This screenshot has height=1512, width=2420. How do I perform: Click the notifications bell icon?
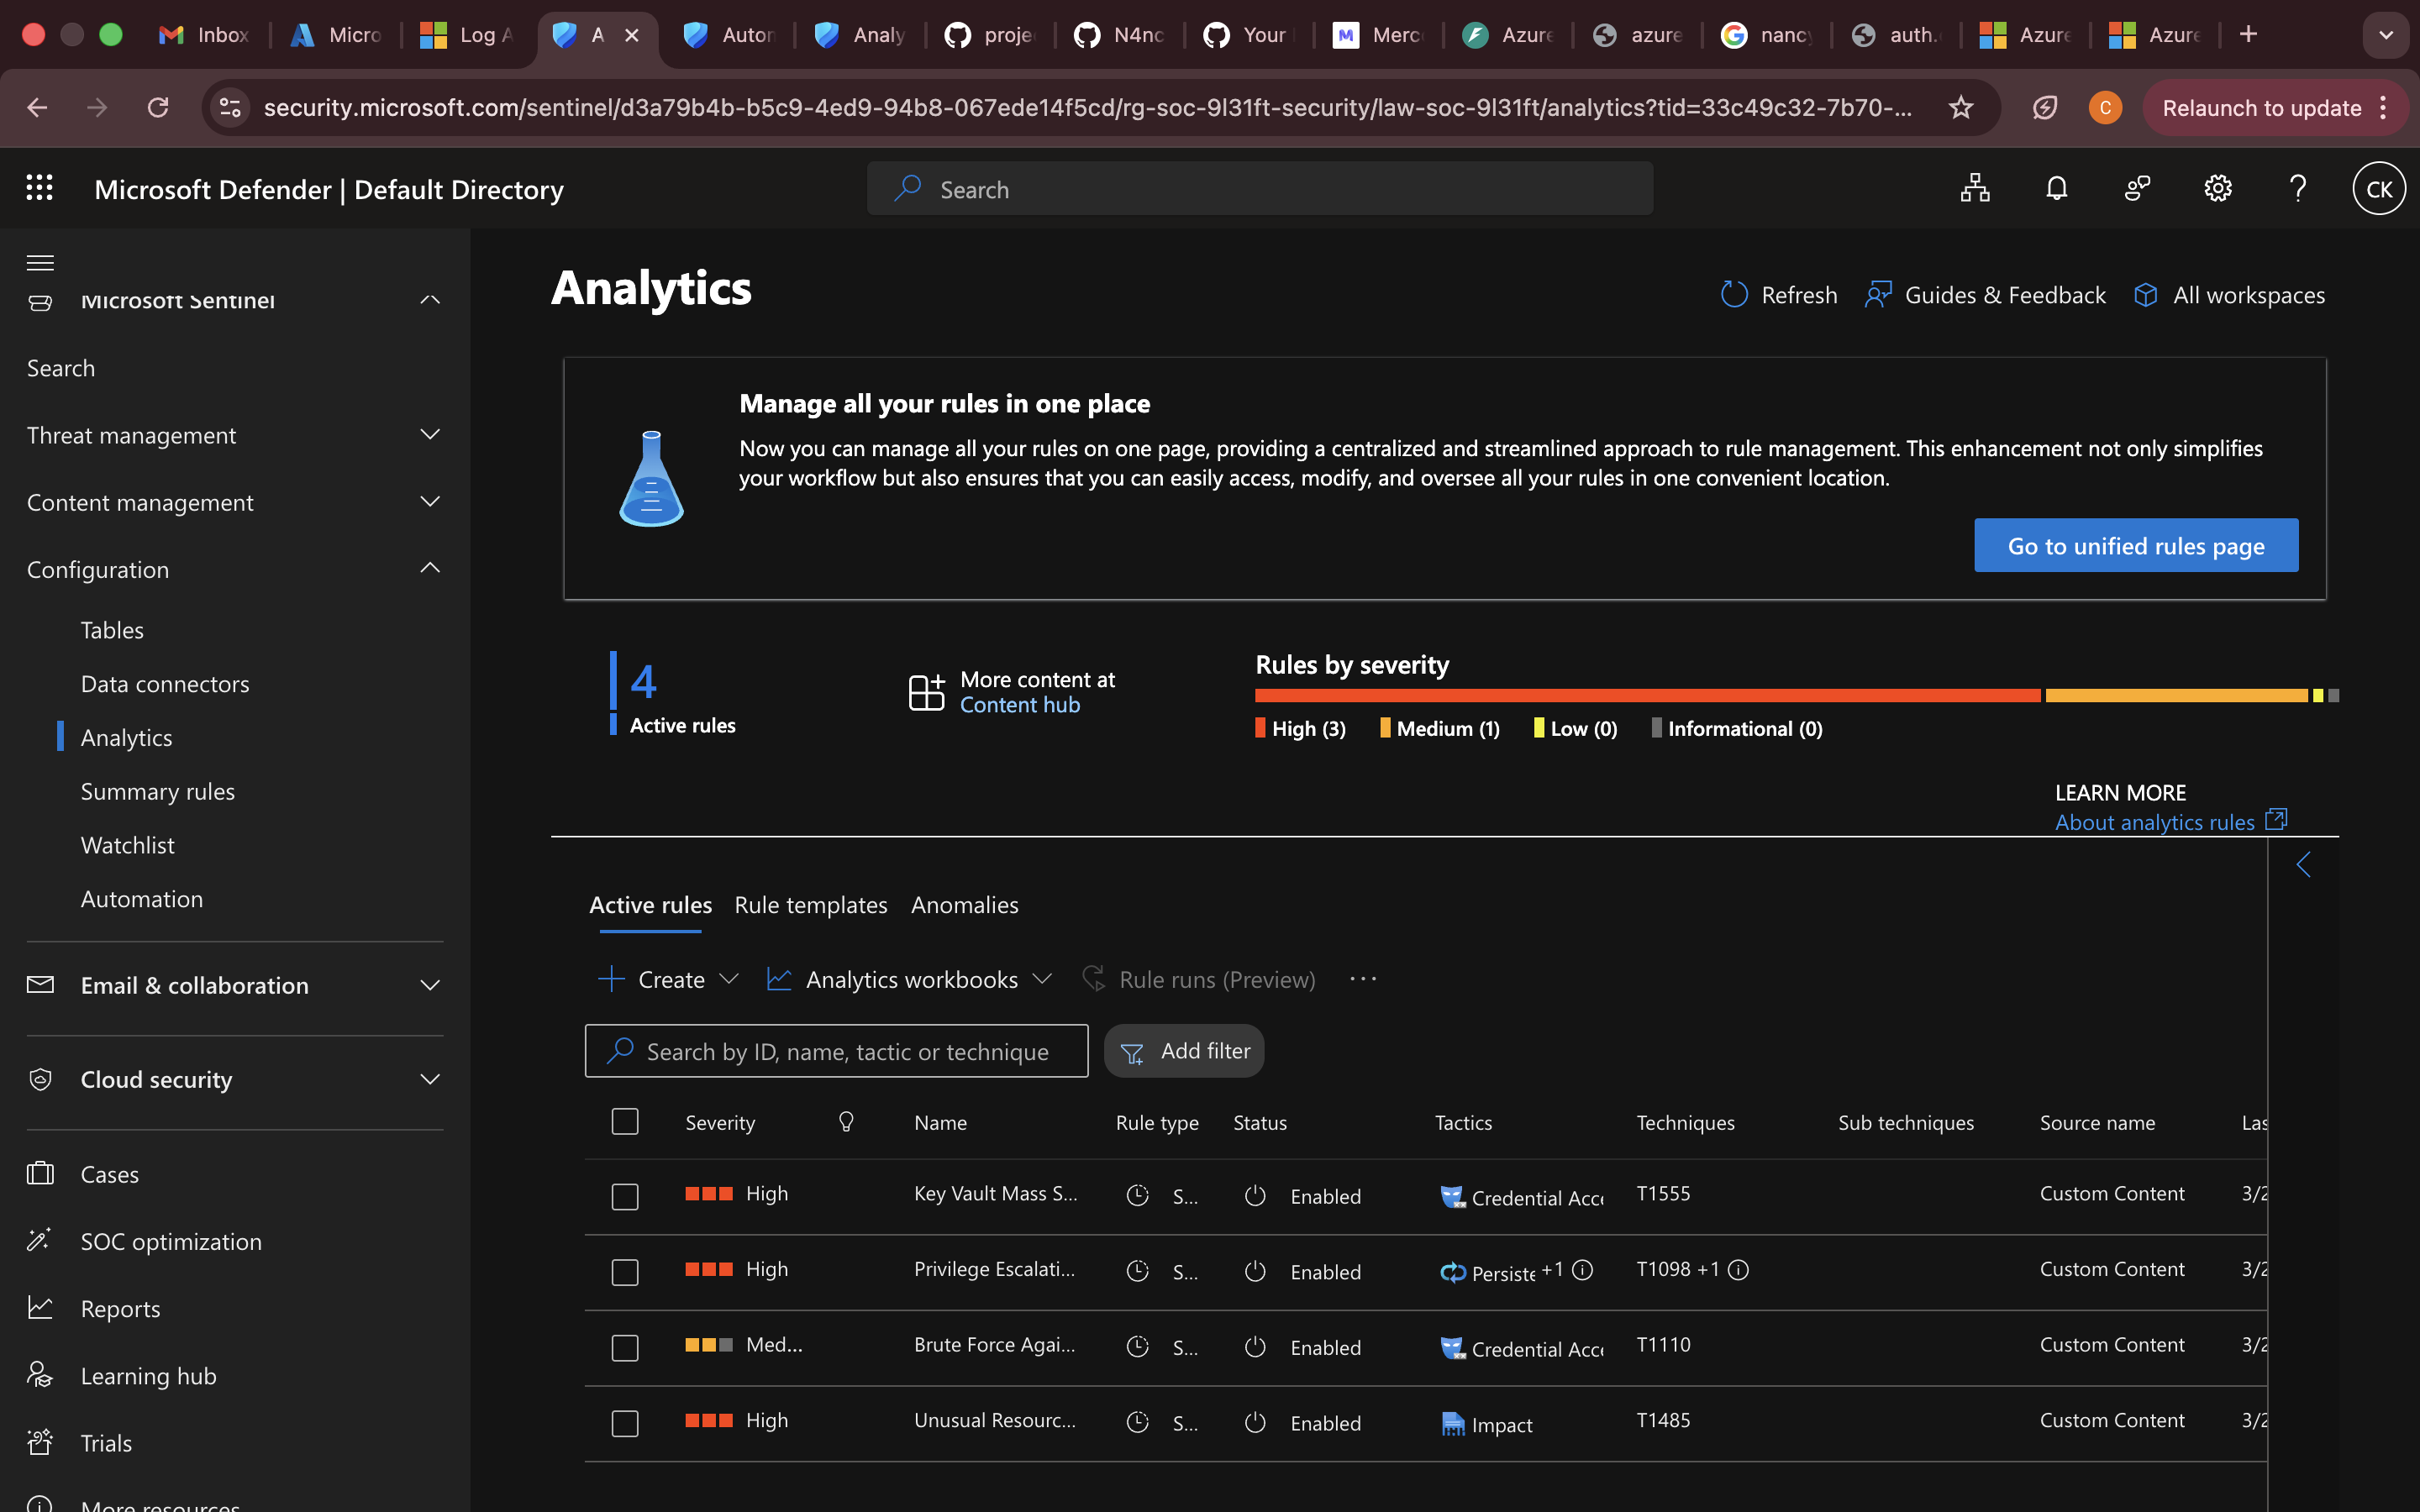[2056, 189]
